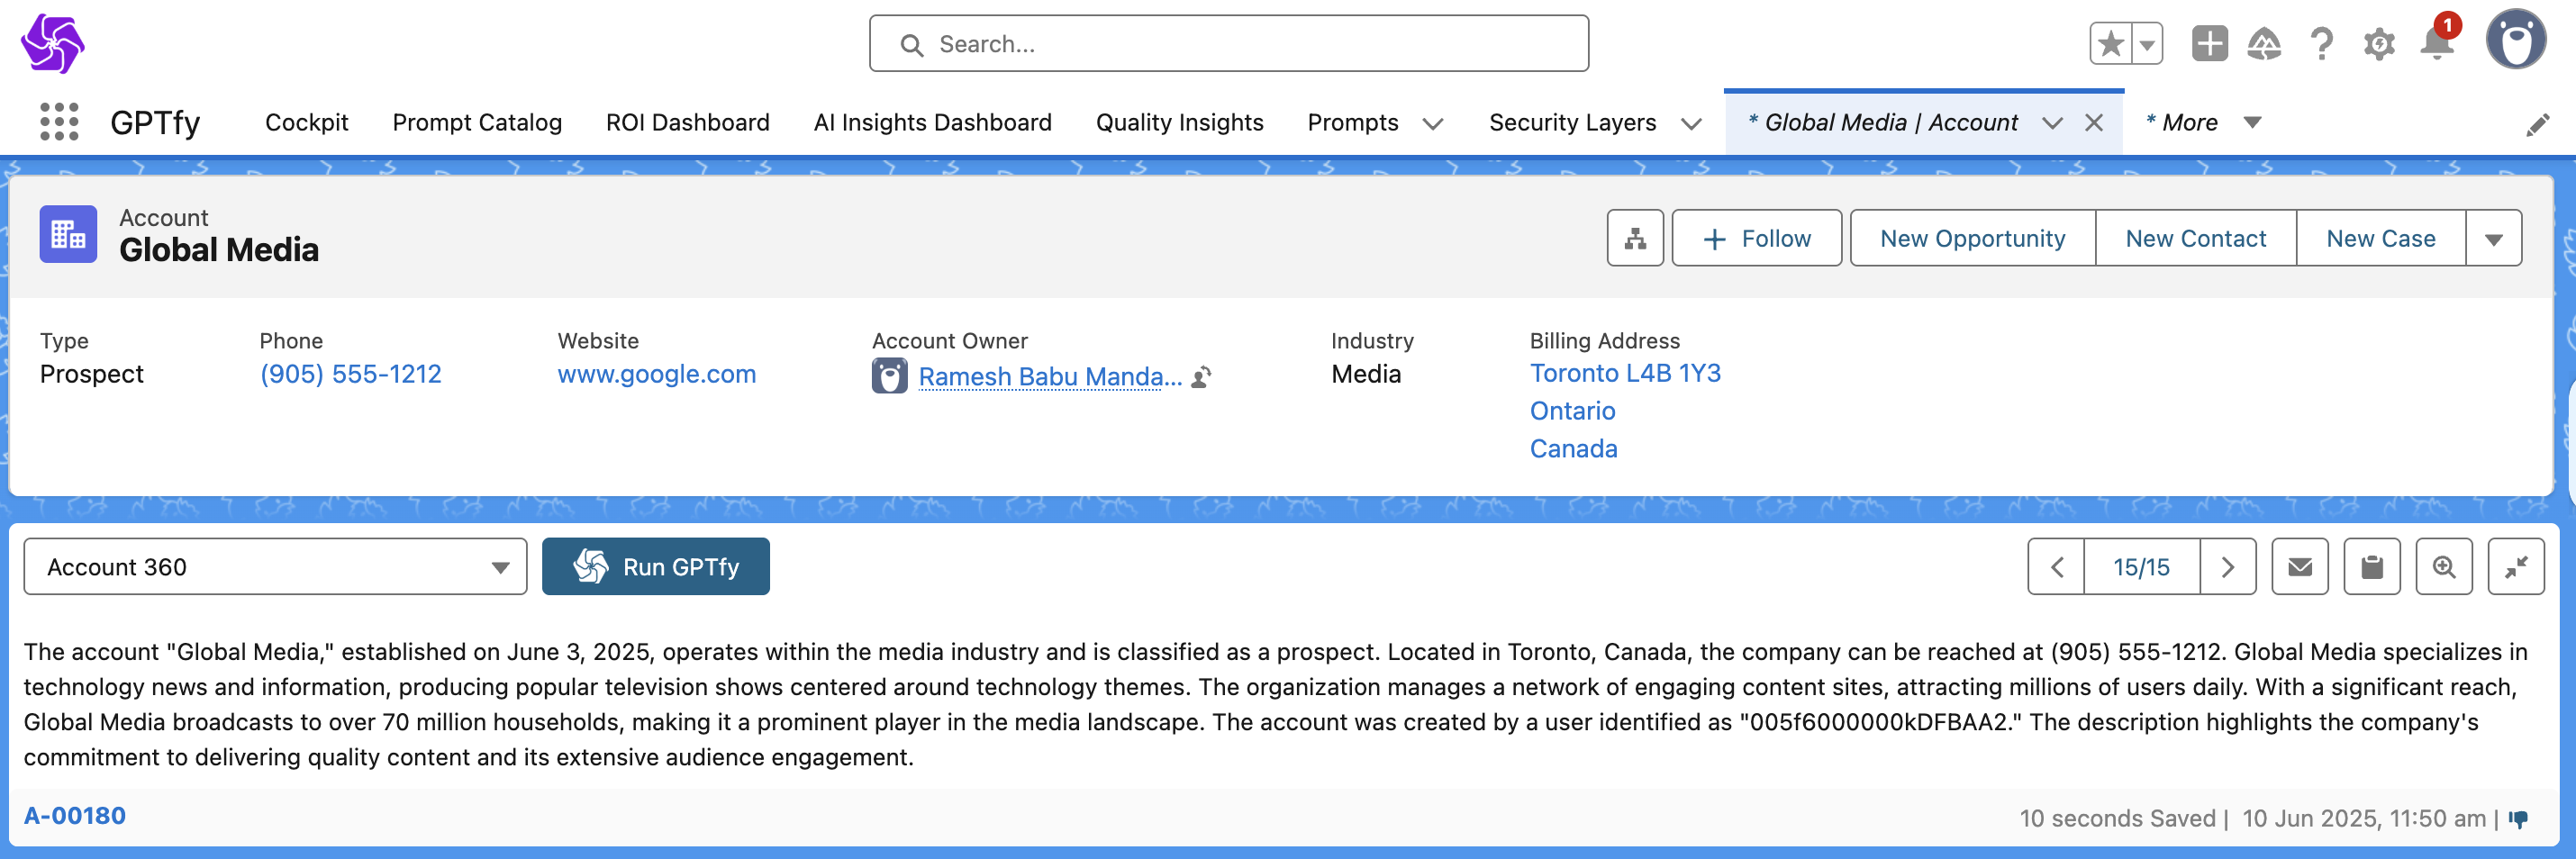Click the Media industry value
The width and height of the screenshot is (2576, 859).
point(1365,374)
